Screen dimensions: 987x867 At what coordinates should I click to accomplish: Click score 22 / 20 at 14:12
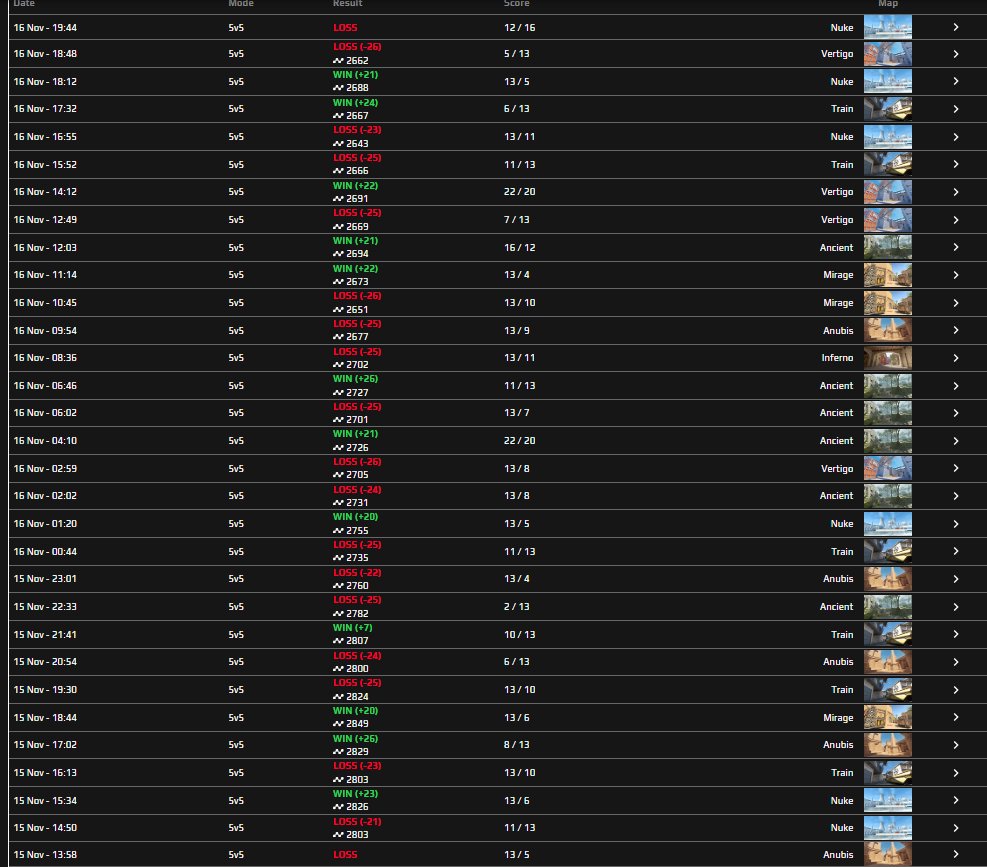[519, 192]
